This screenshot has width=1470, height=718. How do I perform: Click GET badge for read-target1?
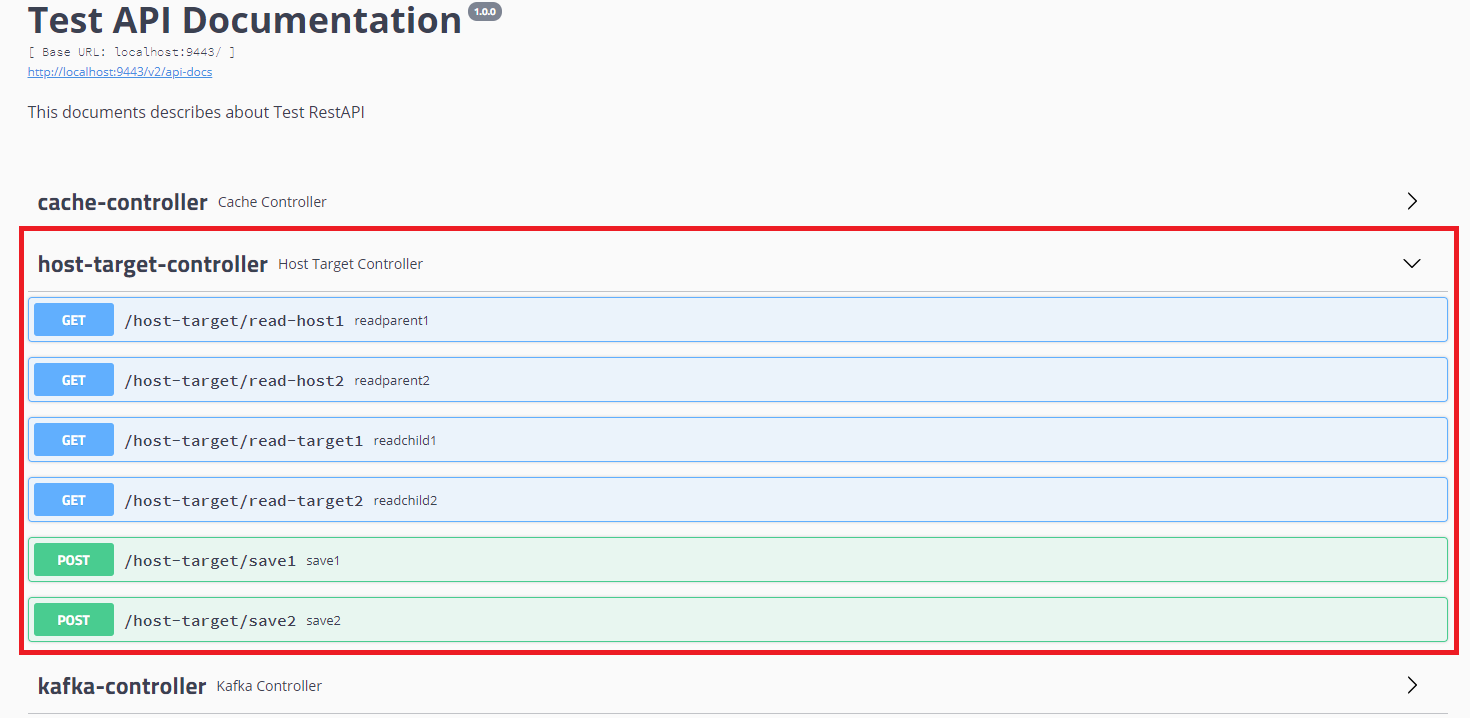pyautogui.click(x=74, y=440)
